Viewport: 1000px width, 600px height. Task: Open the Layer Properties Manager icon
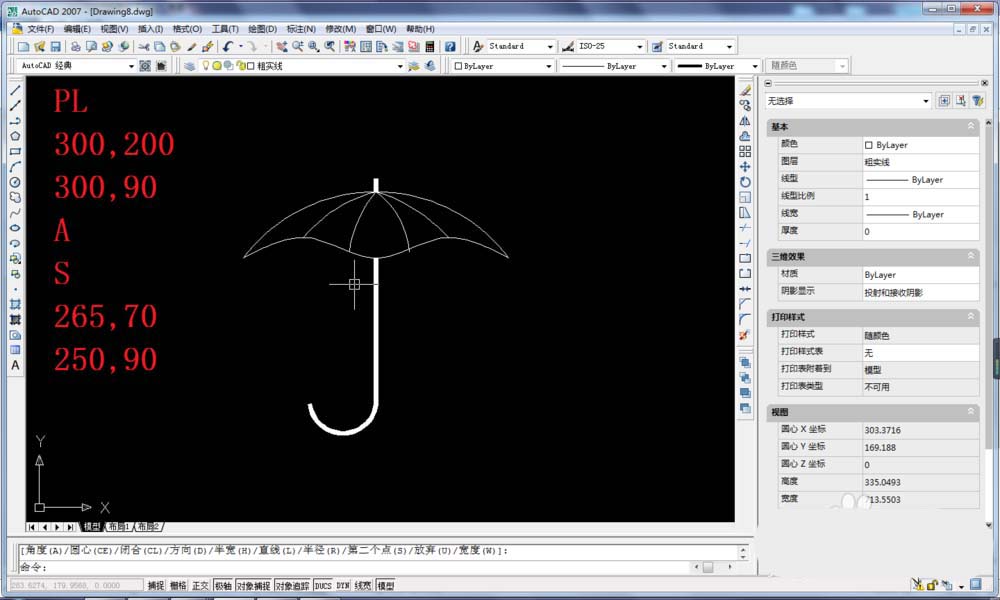point(190,66)
